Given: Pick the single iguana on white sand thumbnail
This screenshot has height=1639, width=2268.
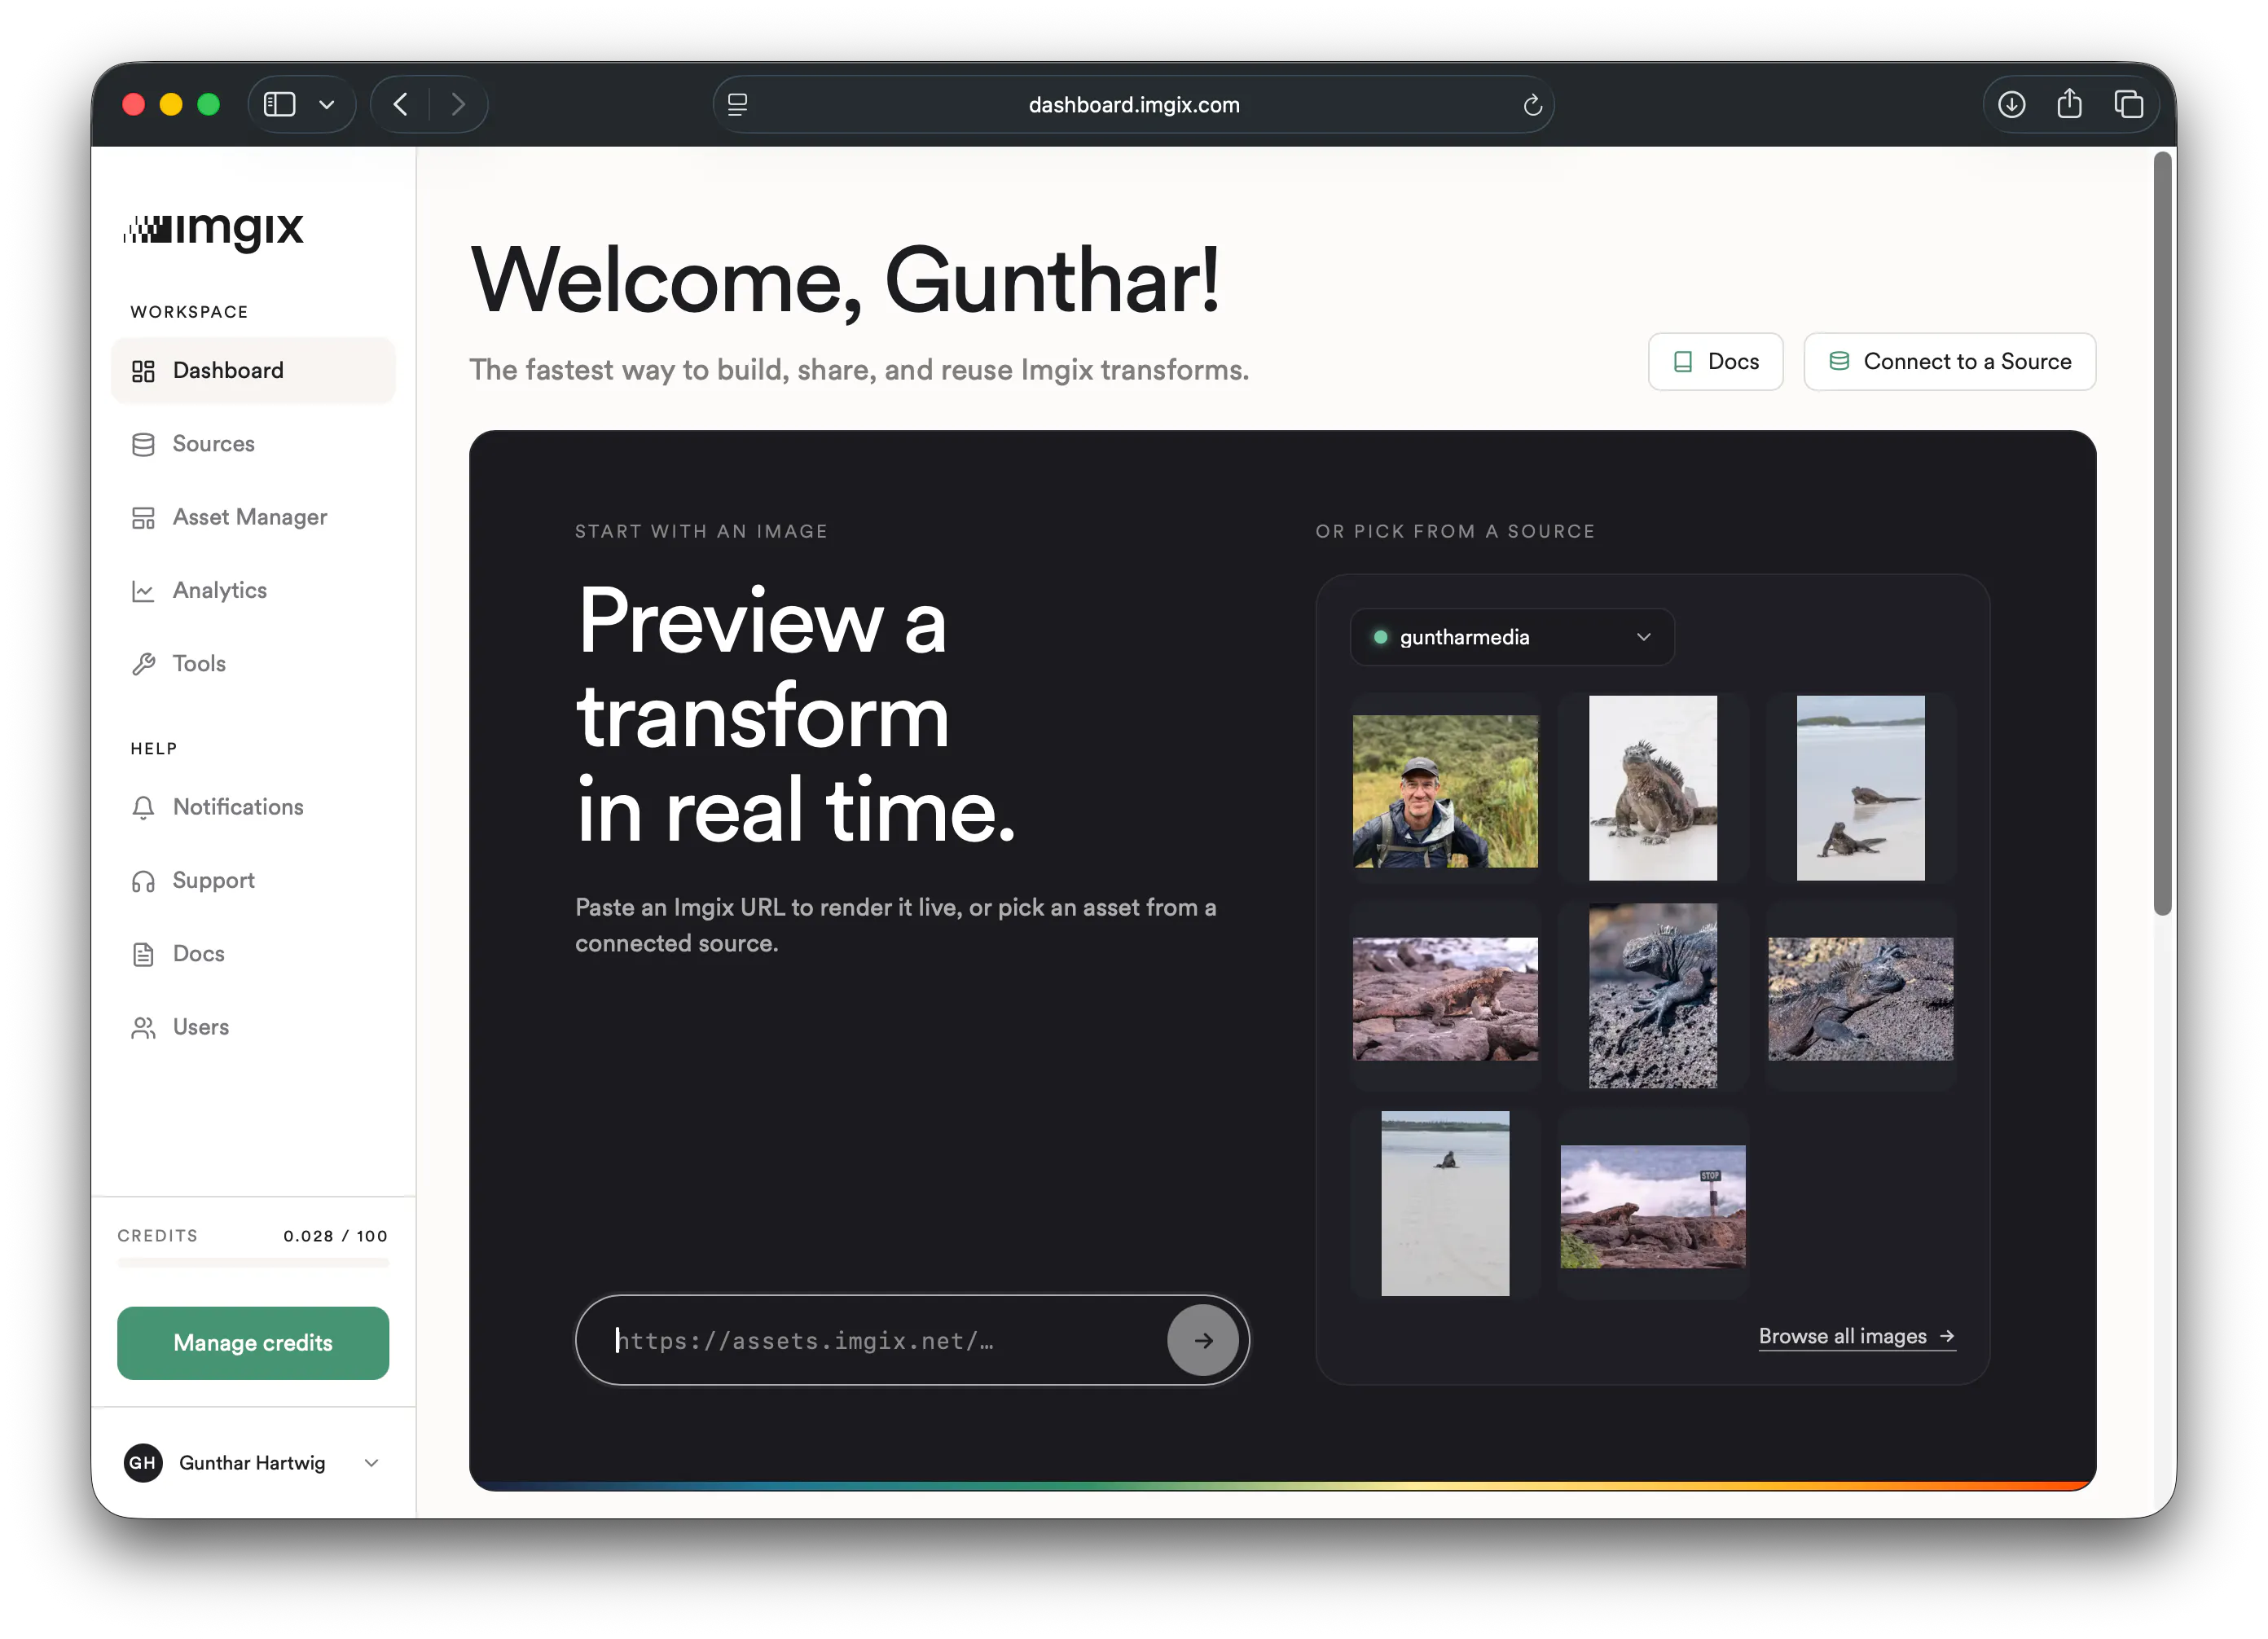Looking at the screenshot, I should coord(1652,788).
